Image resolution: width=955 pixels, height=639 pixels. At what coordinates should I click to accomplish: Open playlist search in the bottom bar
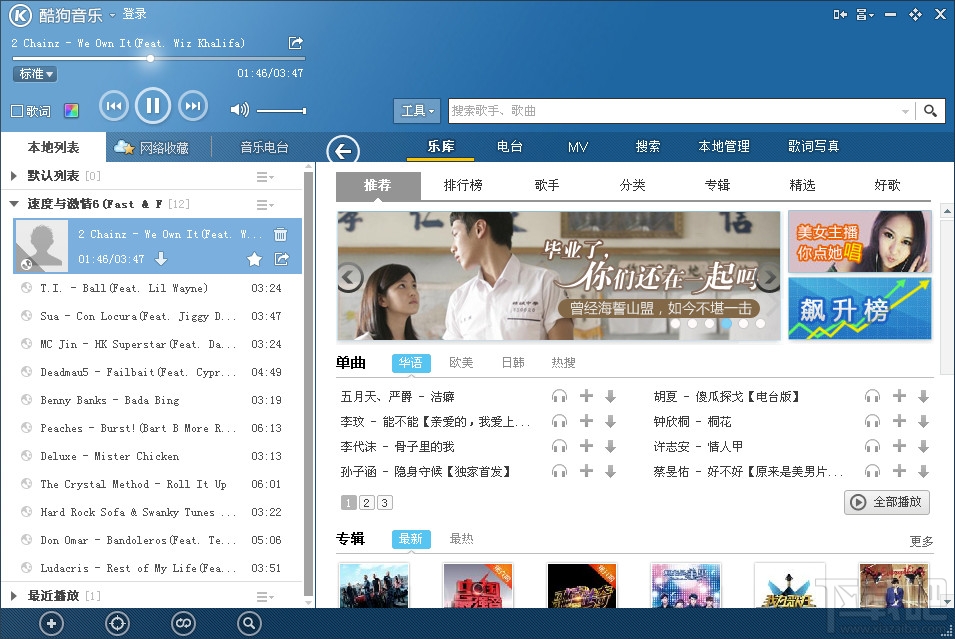click(x=249, y=623)
